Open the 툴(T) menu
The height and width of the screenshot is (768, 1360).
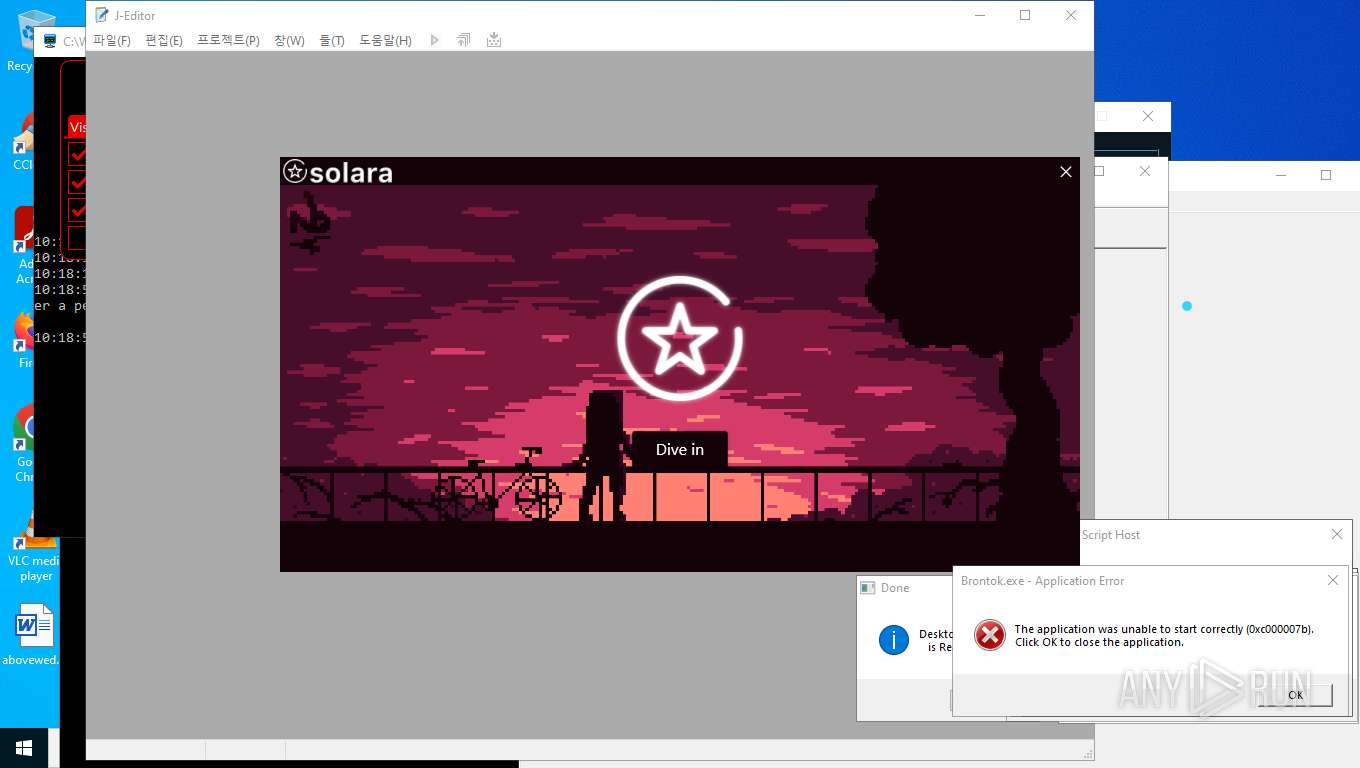point(332,40)
